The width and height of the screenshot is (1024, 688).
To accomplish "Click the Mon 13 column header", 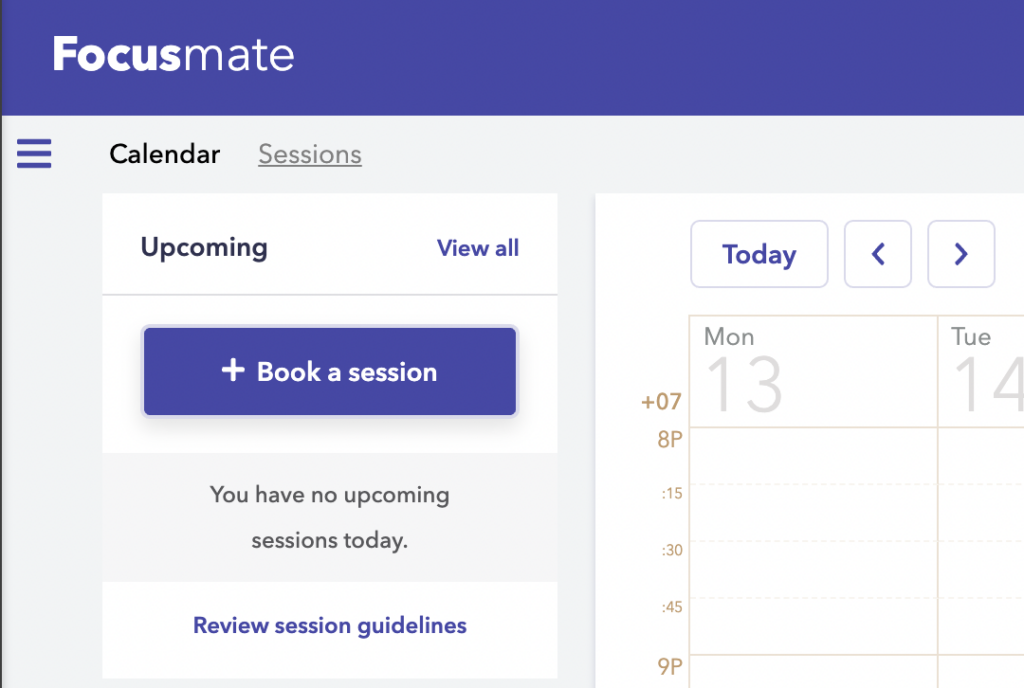I will pos(813,370).
